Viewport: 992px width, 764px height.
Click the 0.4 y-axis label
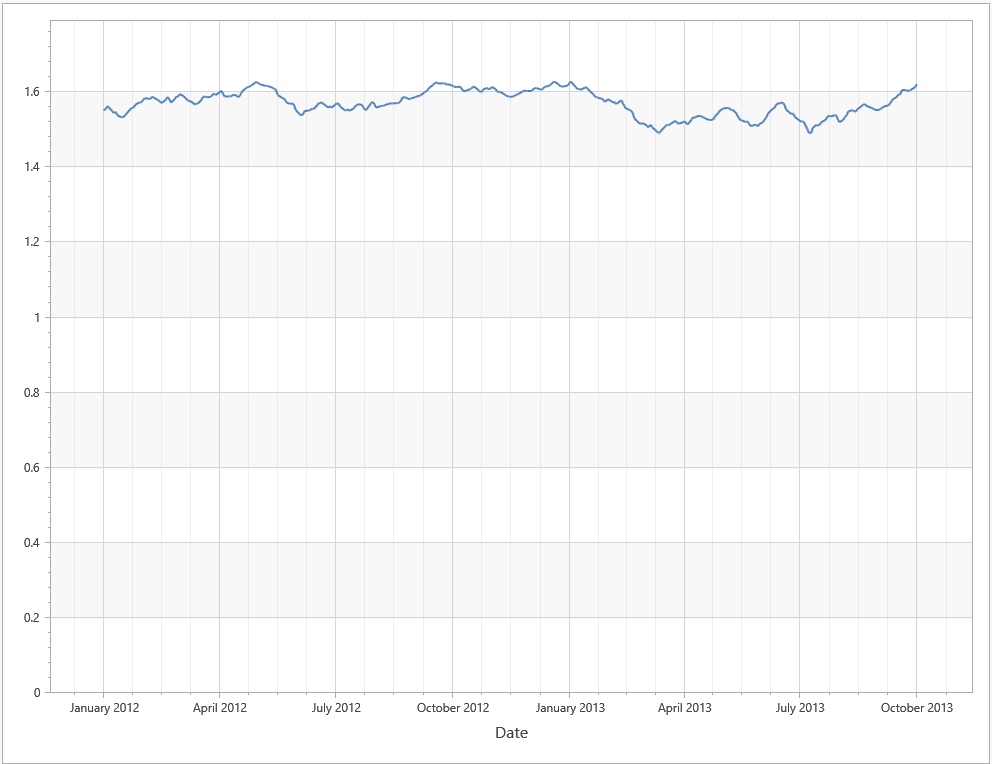click(32, 543)
